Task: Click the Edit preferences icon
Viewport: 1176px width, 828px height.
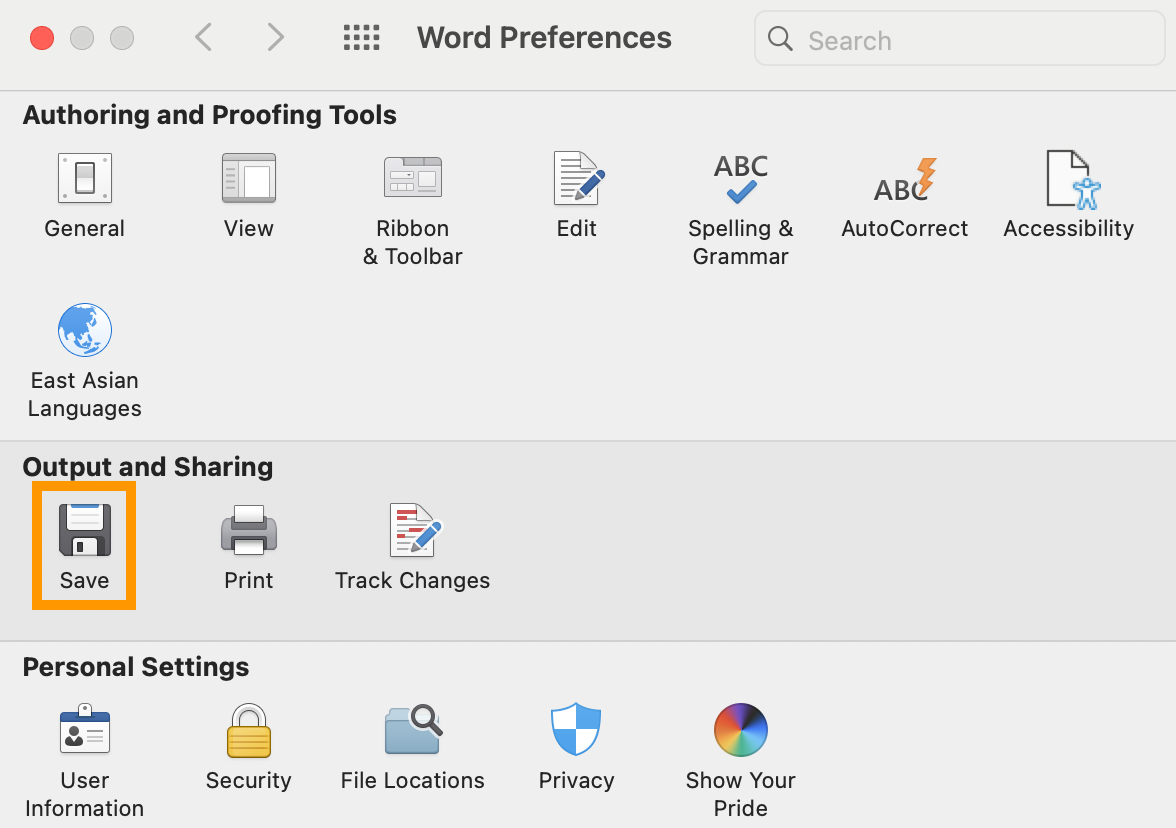Action: coord(577,180)
